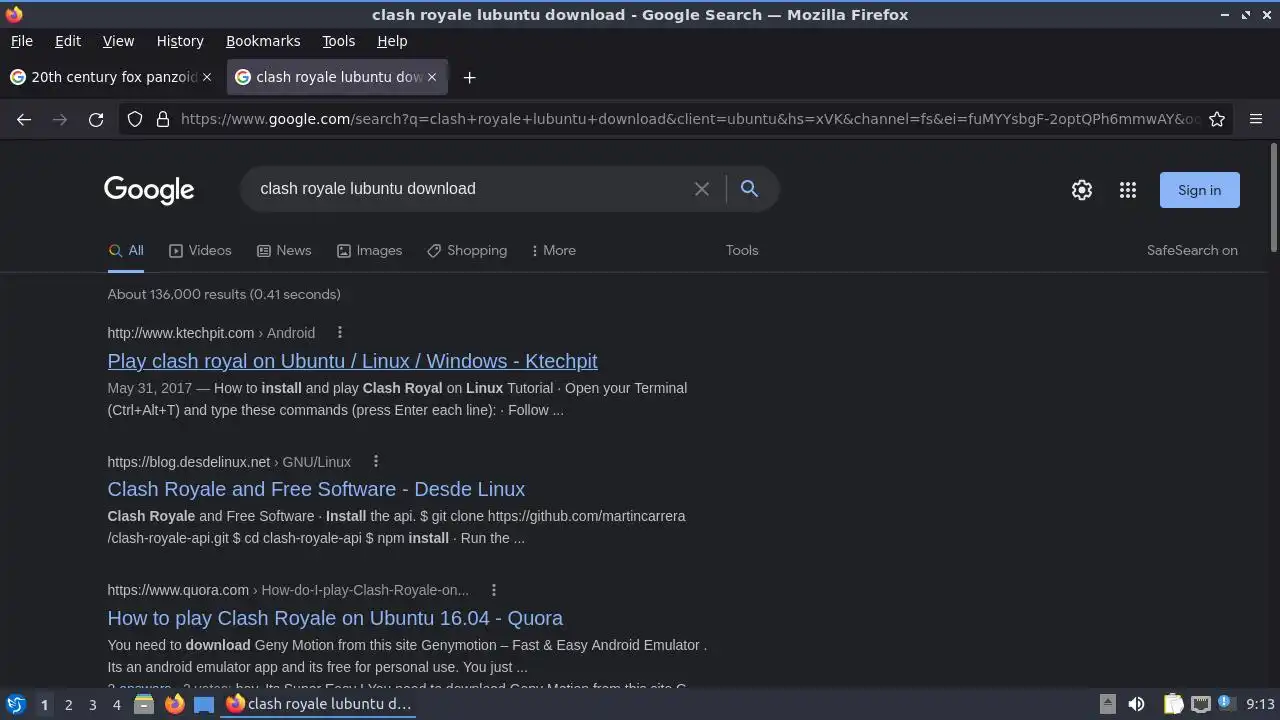Open options for quora.com result
Screen dimensions: 1280x720
494,590
